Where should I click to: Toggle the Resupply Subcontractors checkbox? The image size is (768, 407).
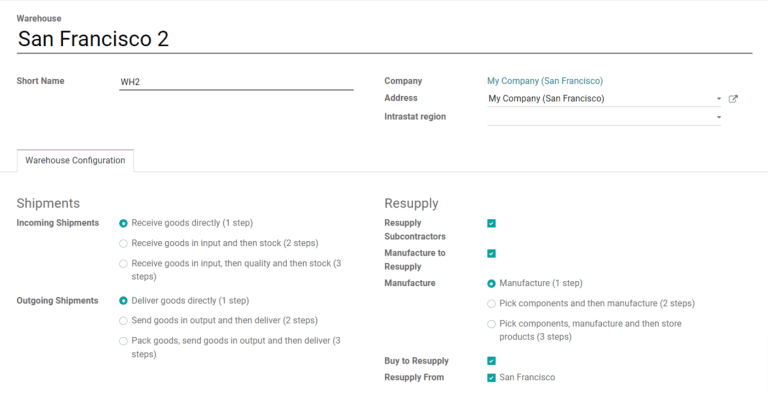coord(491,223)
